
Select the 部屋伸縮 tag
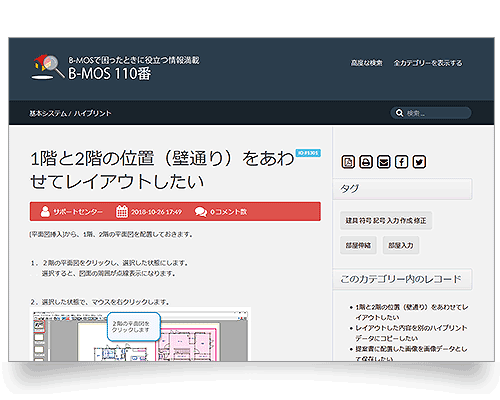(x=358, y=245)
